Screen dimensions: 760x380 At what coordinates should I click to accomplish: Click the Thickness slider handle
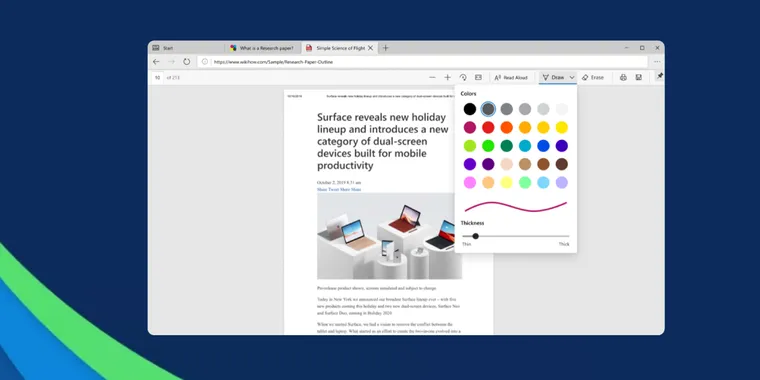475,236
